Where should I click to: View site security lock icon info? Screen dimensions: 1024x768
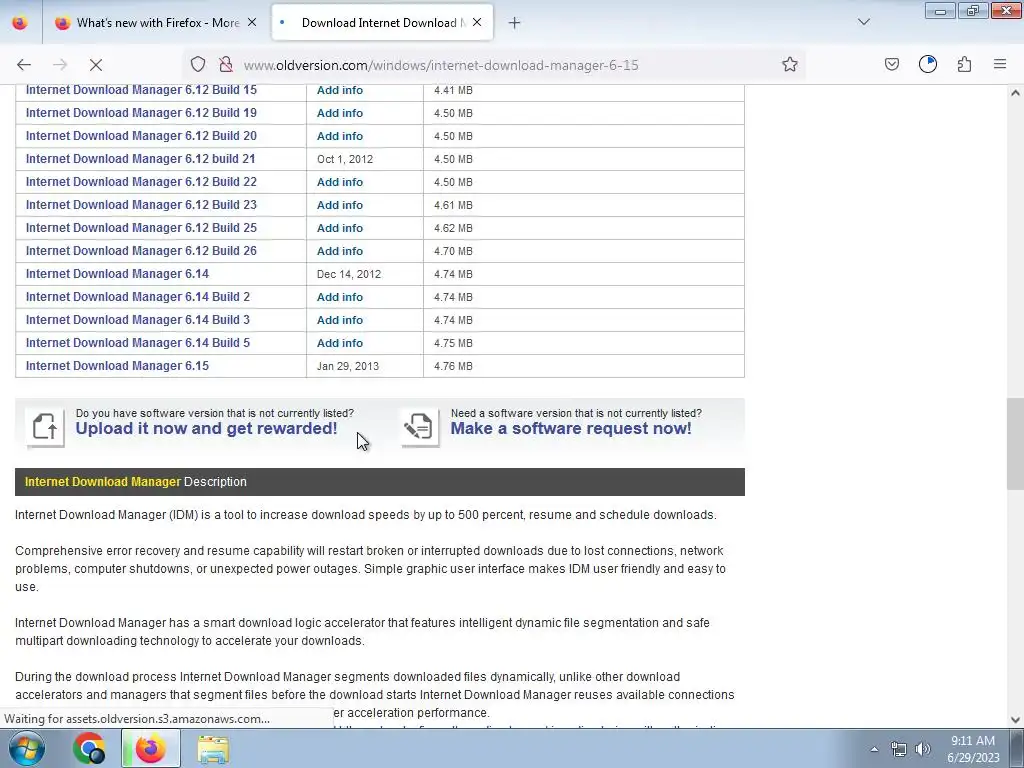(x=226, y=65)
